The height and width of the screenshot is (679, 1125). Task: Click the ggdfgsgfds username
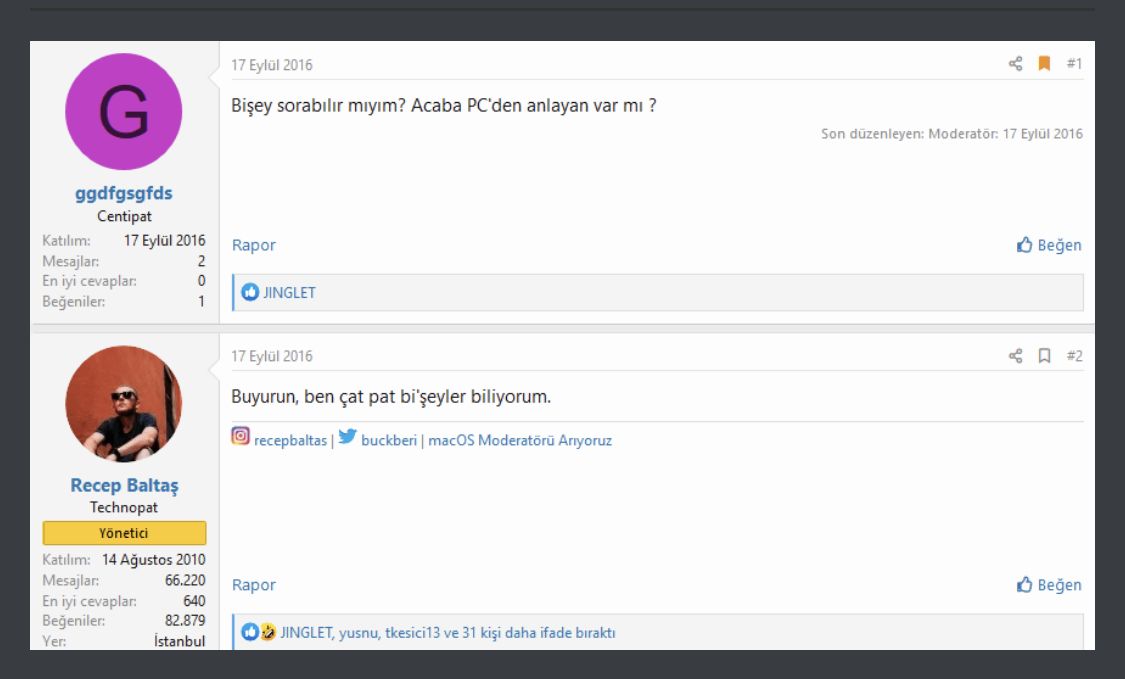click(x=124, y=194)
